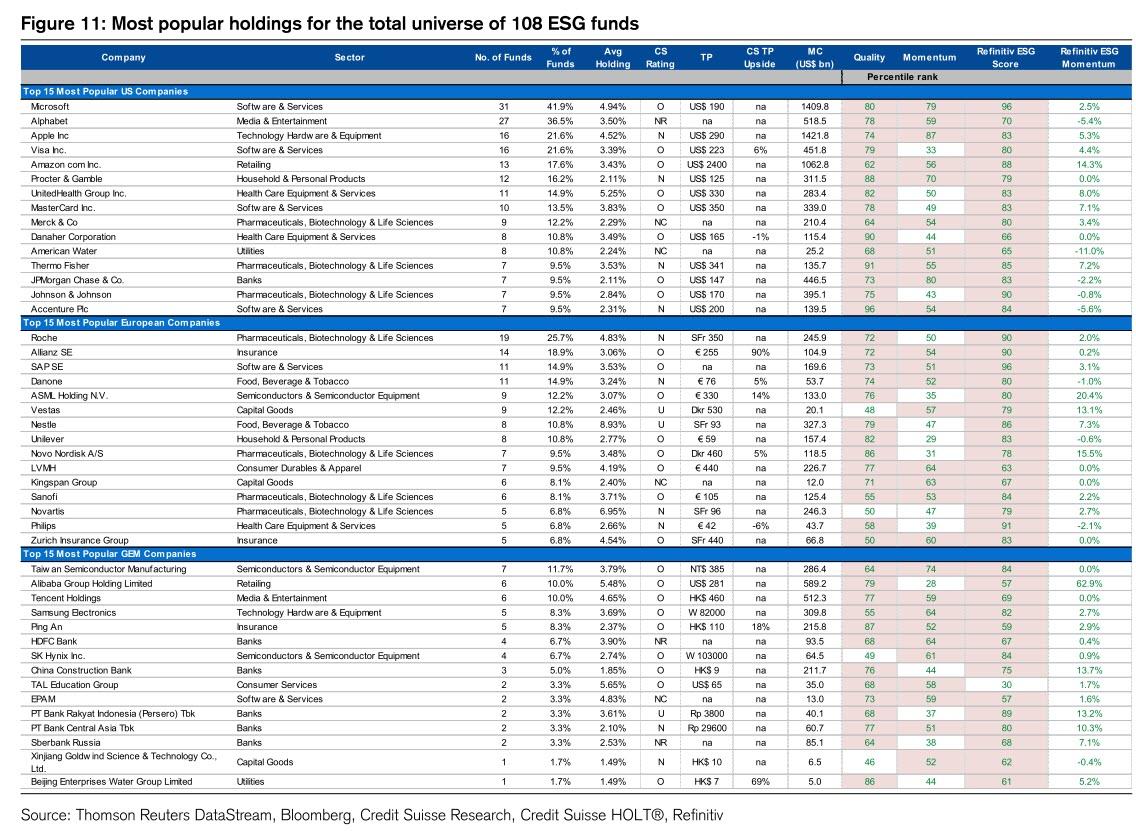Click the Microsoft company name
The image size is (1136, 831).
coord(50,106)
